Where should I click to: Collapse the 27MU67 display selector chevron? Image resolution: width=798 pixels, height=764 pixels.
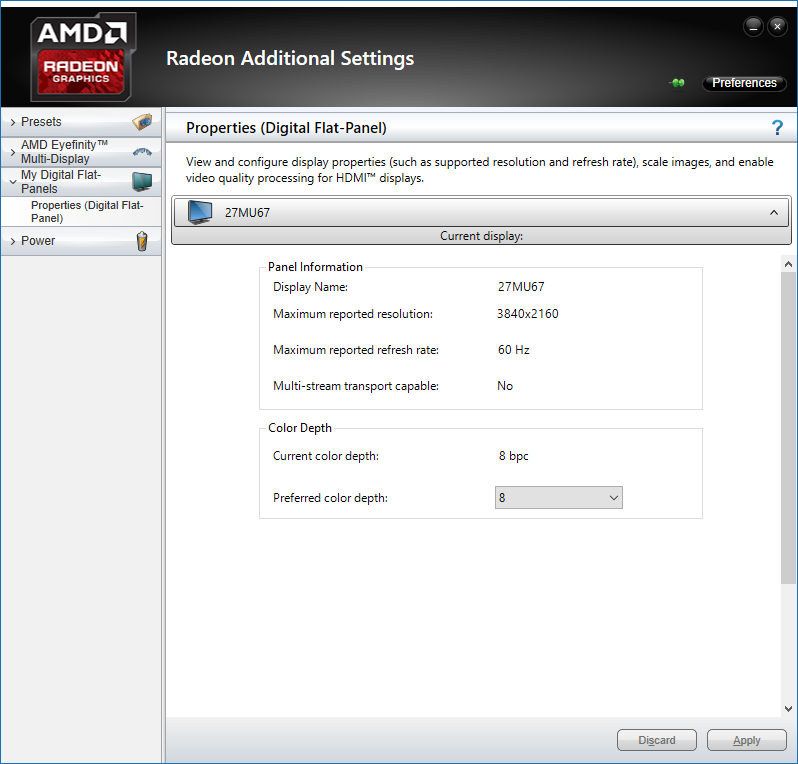(x=774, y=212)
